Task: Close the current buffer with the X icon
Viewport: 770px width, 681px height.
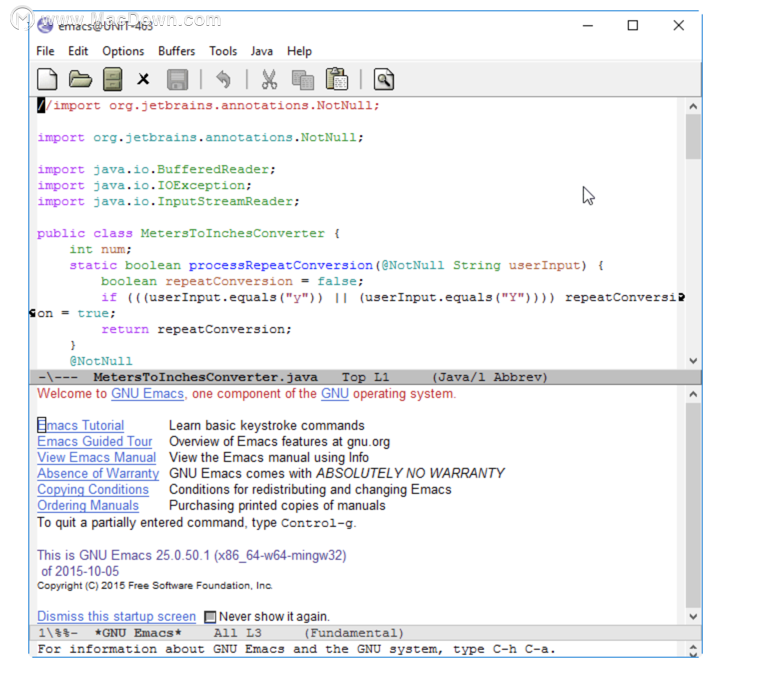Action: coord(143,79)
